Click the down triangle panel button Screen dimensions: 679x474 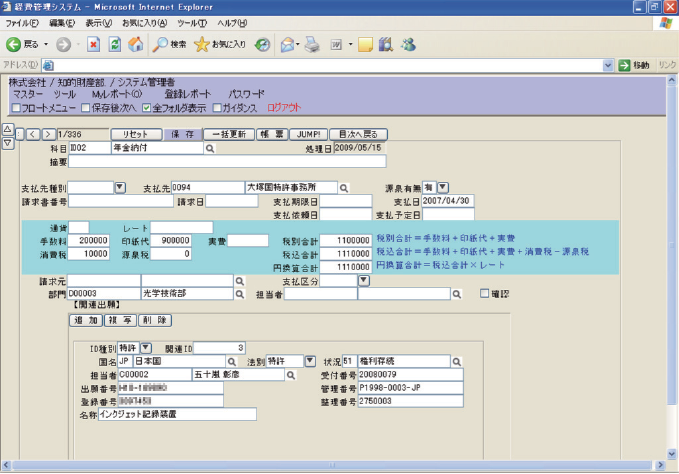8,143
